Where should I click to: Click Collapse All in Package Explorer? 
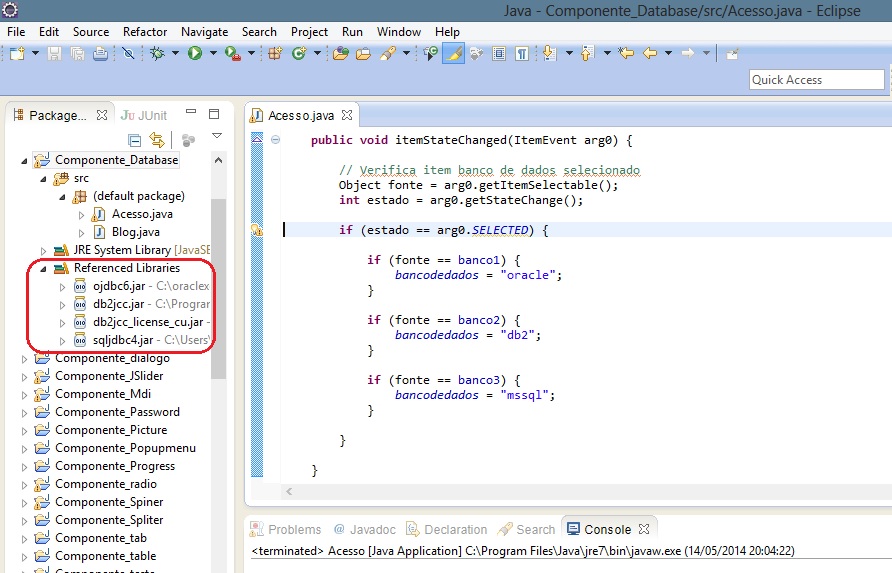tap(135, 140)
